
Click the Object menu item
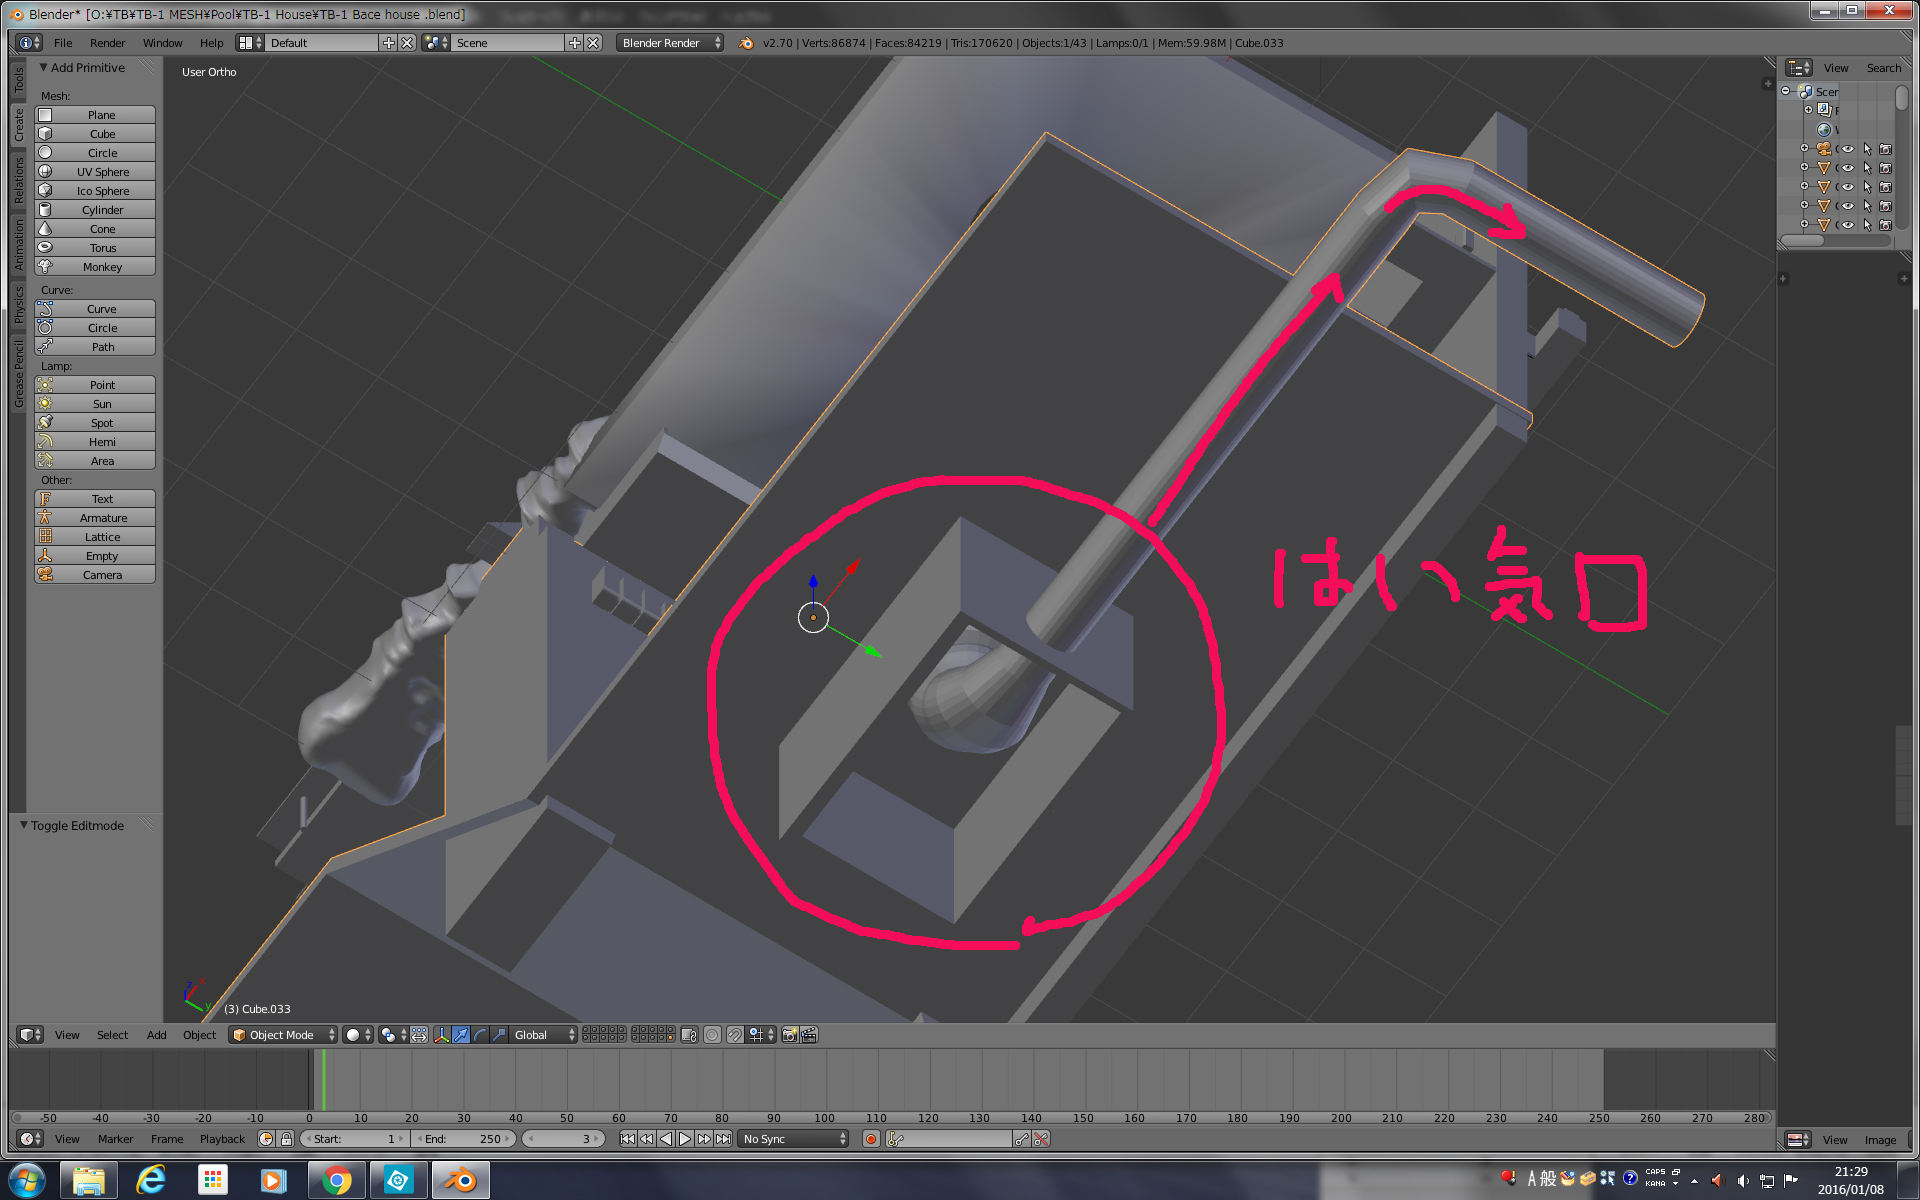pyautogui.click(x=198, y=1034)
